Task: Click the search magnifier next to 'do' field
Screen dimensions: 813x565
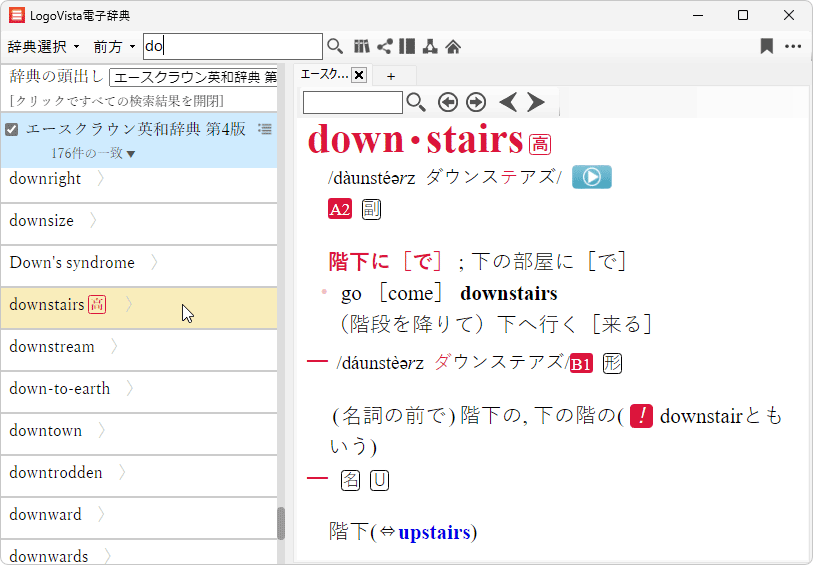Action: (x=335, y=46)
